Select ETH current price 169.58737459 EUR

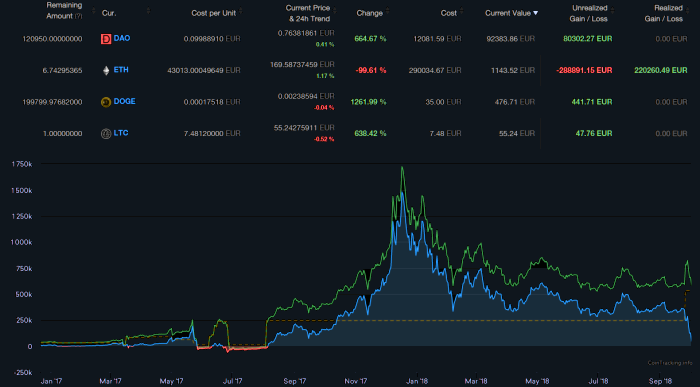302,65
